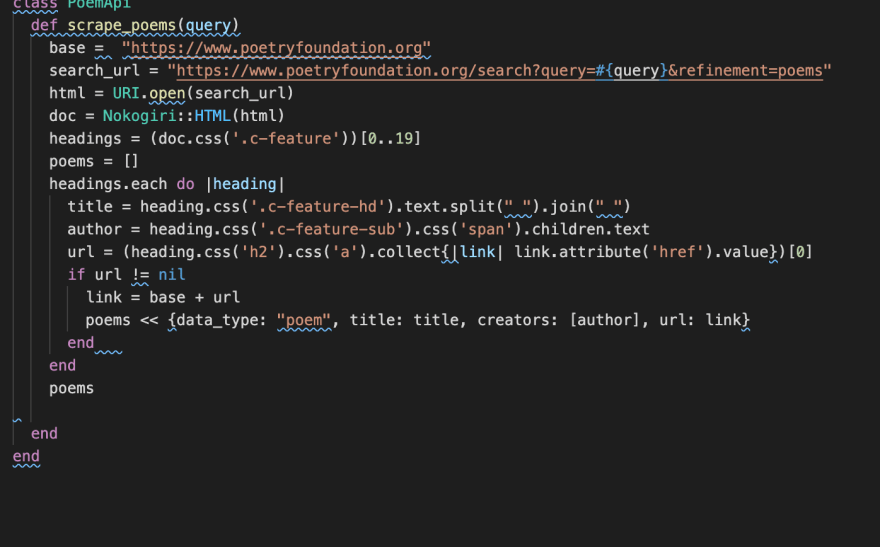Click the heading block parameter
Image resolution: width=880 pixels, height=547 pixels.
tap(245, 184)
